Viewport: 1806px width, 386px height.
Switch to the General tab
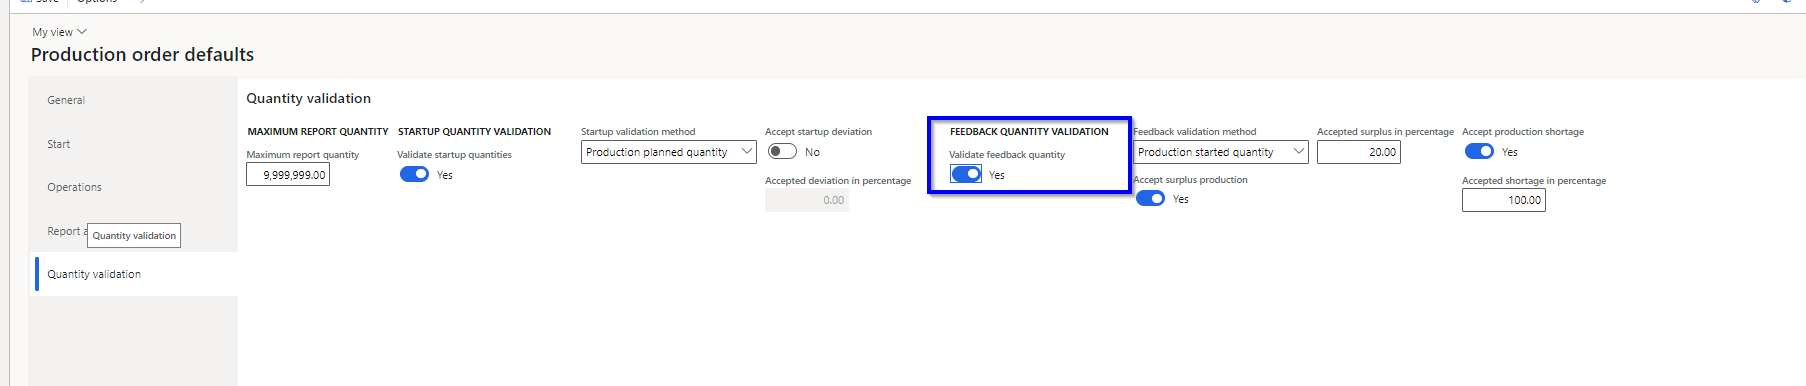pos(66,100)
